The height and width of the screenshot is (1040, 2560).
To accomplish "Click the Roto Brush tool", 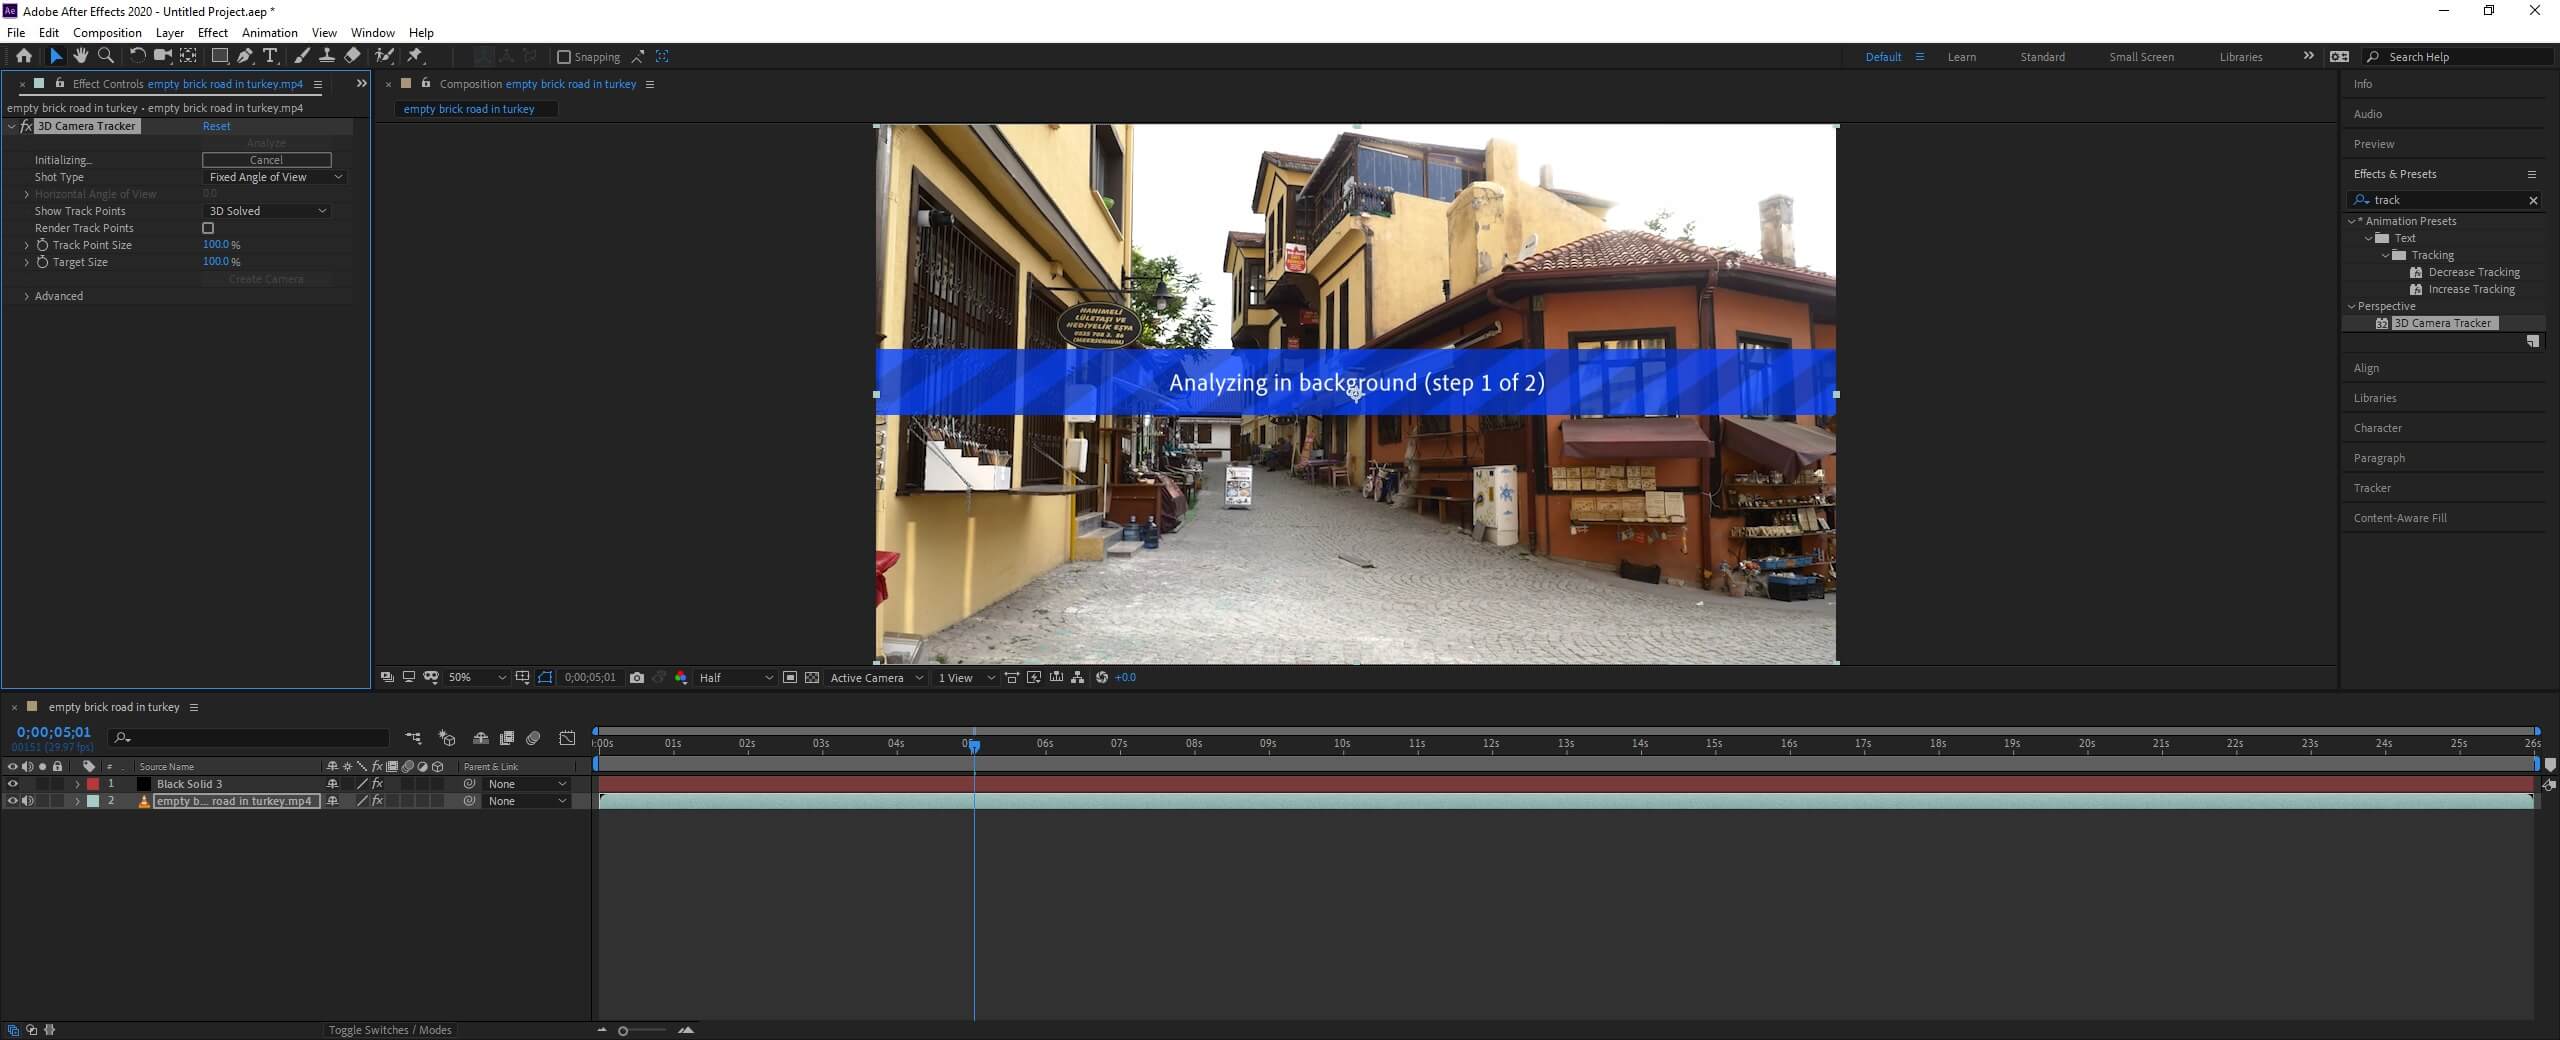I will coord(384,56).
